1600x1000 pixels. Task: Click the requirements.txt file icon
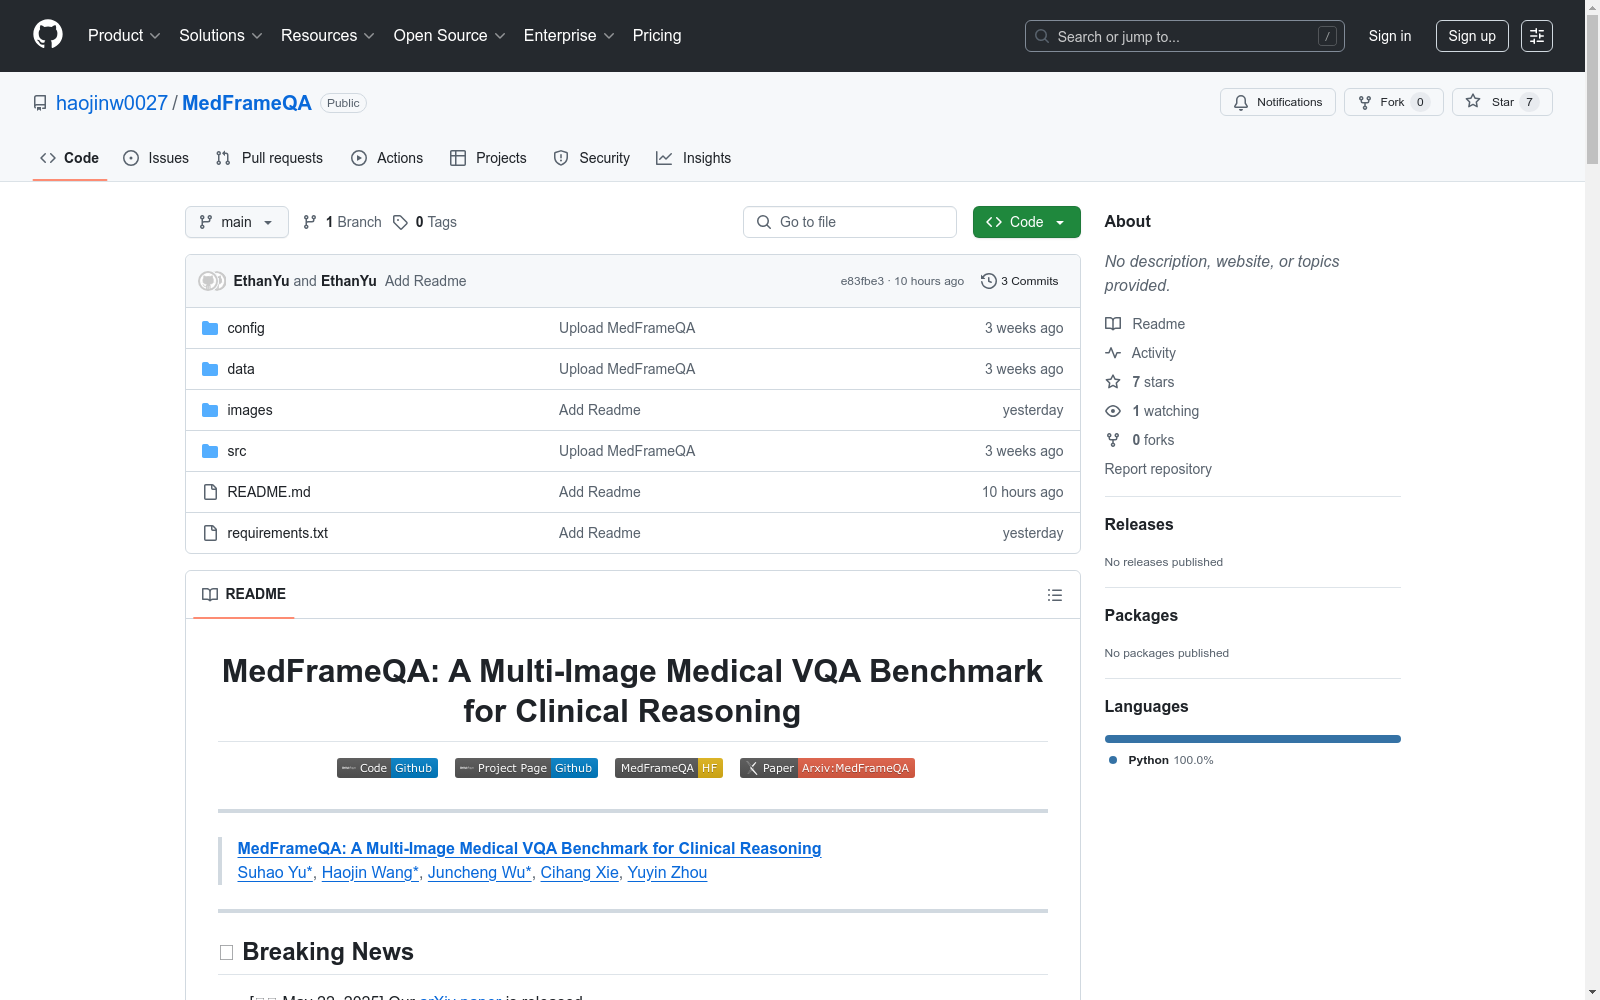pos(210,533)
